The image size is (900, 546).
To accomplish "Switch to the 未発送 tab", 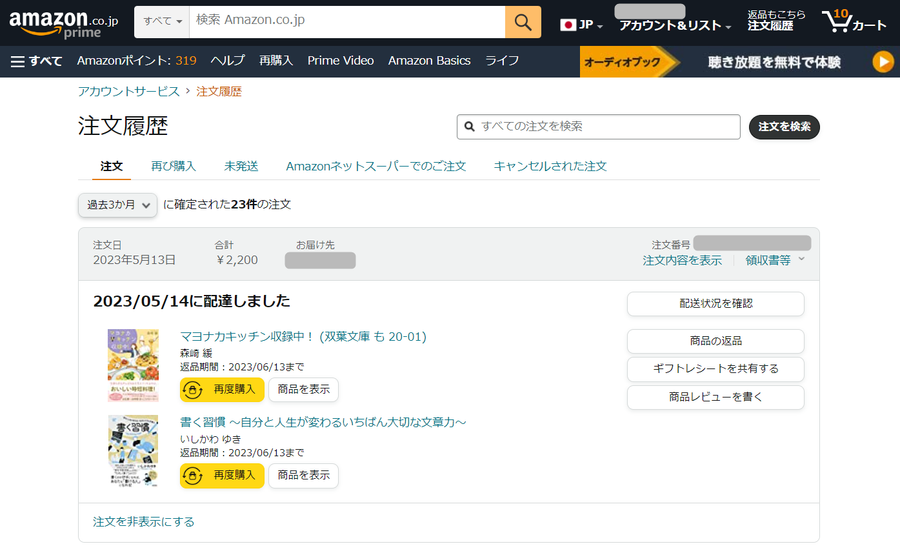I will pos(241,166).
